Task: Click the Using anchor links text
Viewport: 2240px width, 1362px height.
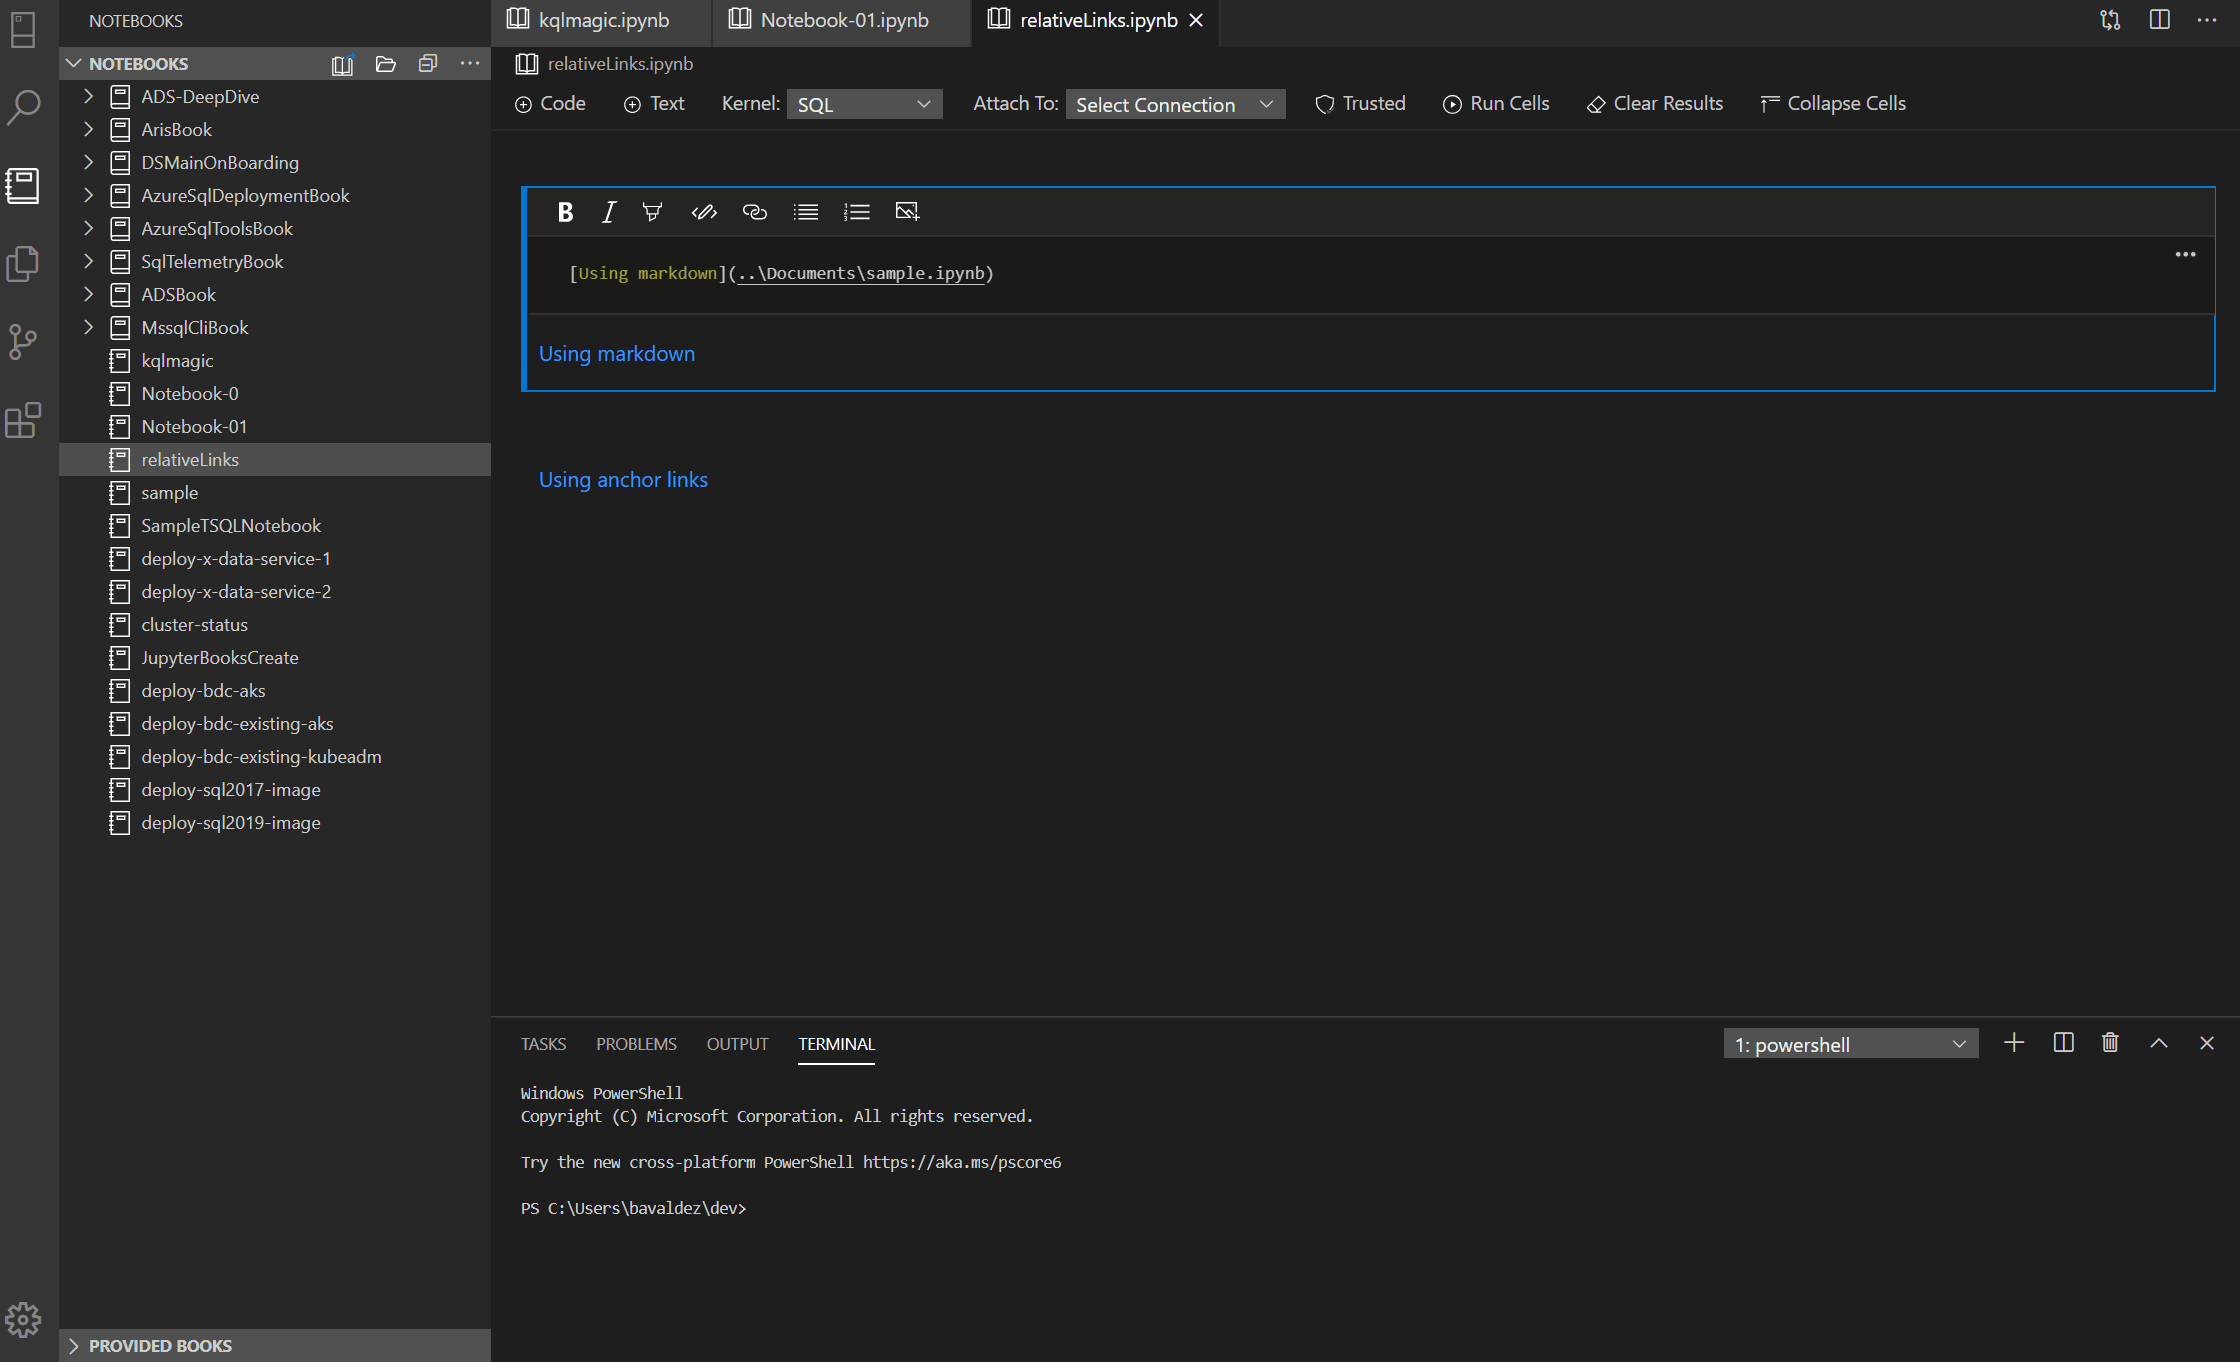Action: coord(622,479)
